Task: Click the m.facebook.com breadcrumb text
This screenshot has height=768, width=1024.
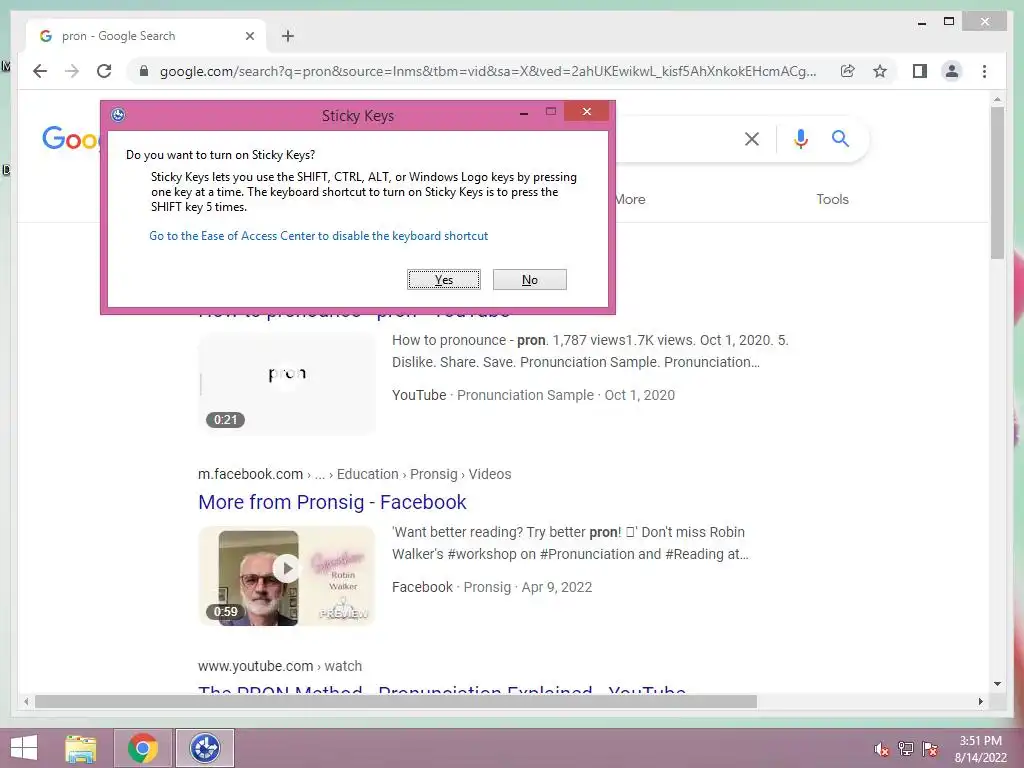Action: (355, 474)
